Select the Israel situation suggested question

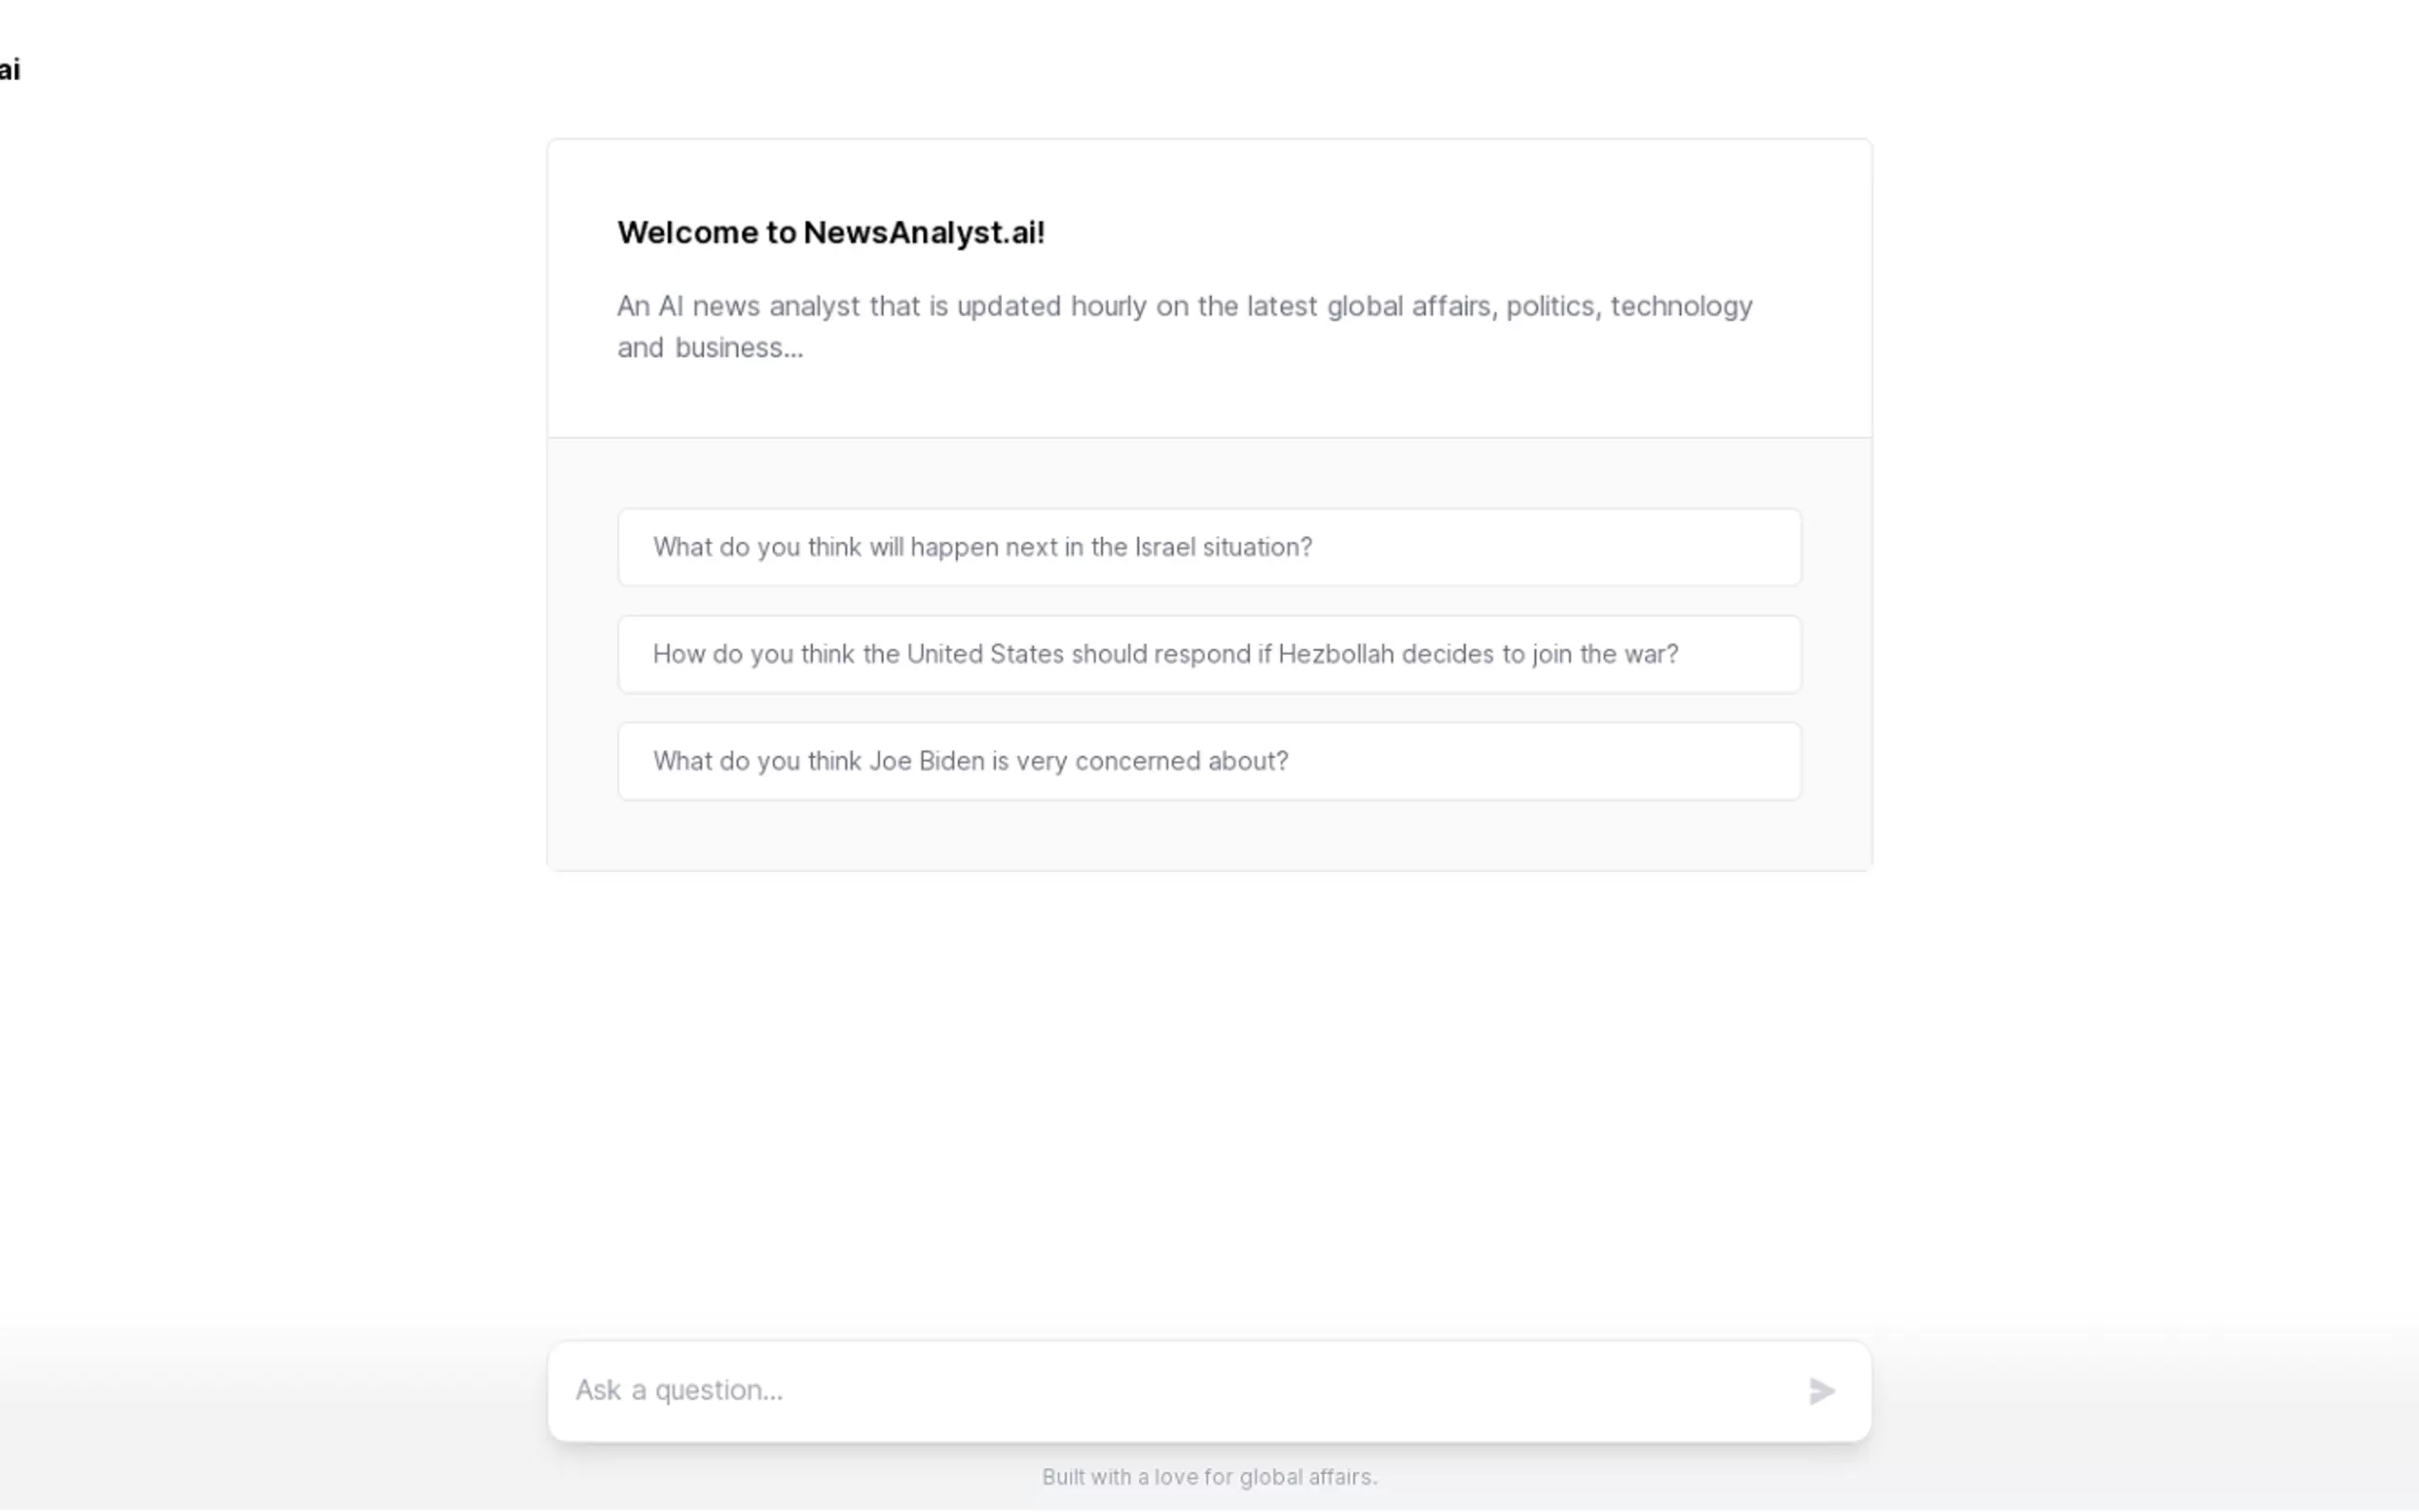(1209, 547)
